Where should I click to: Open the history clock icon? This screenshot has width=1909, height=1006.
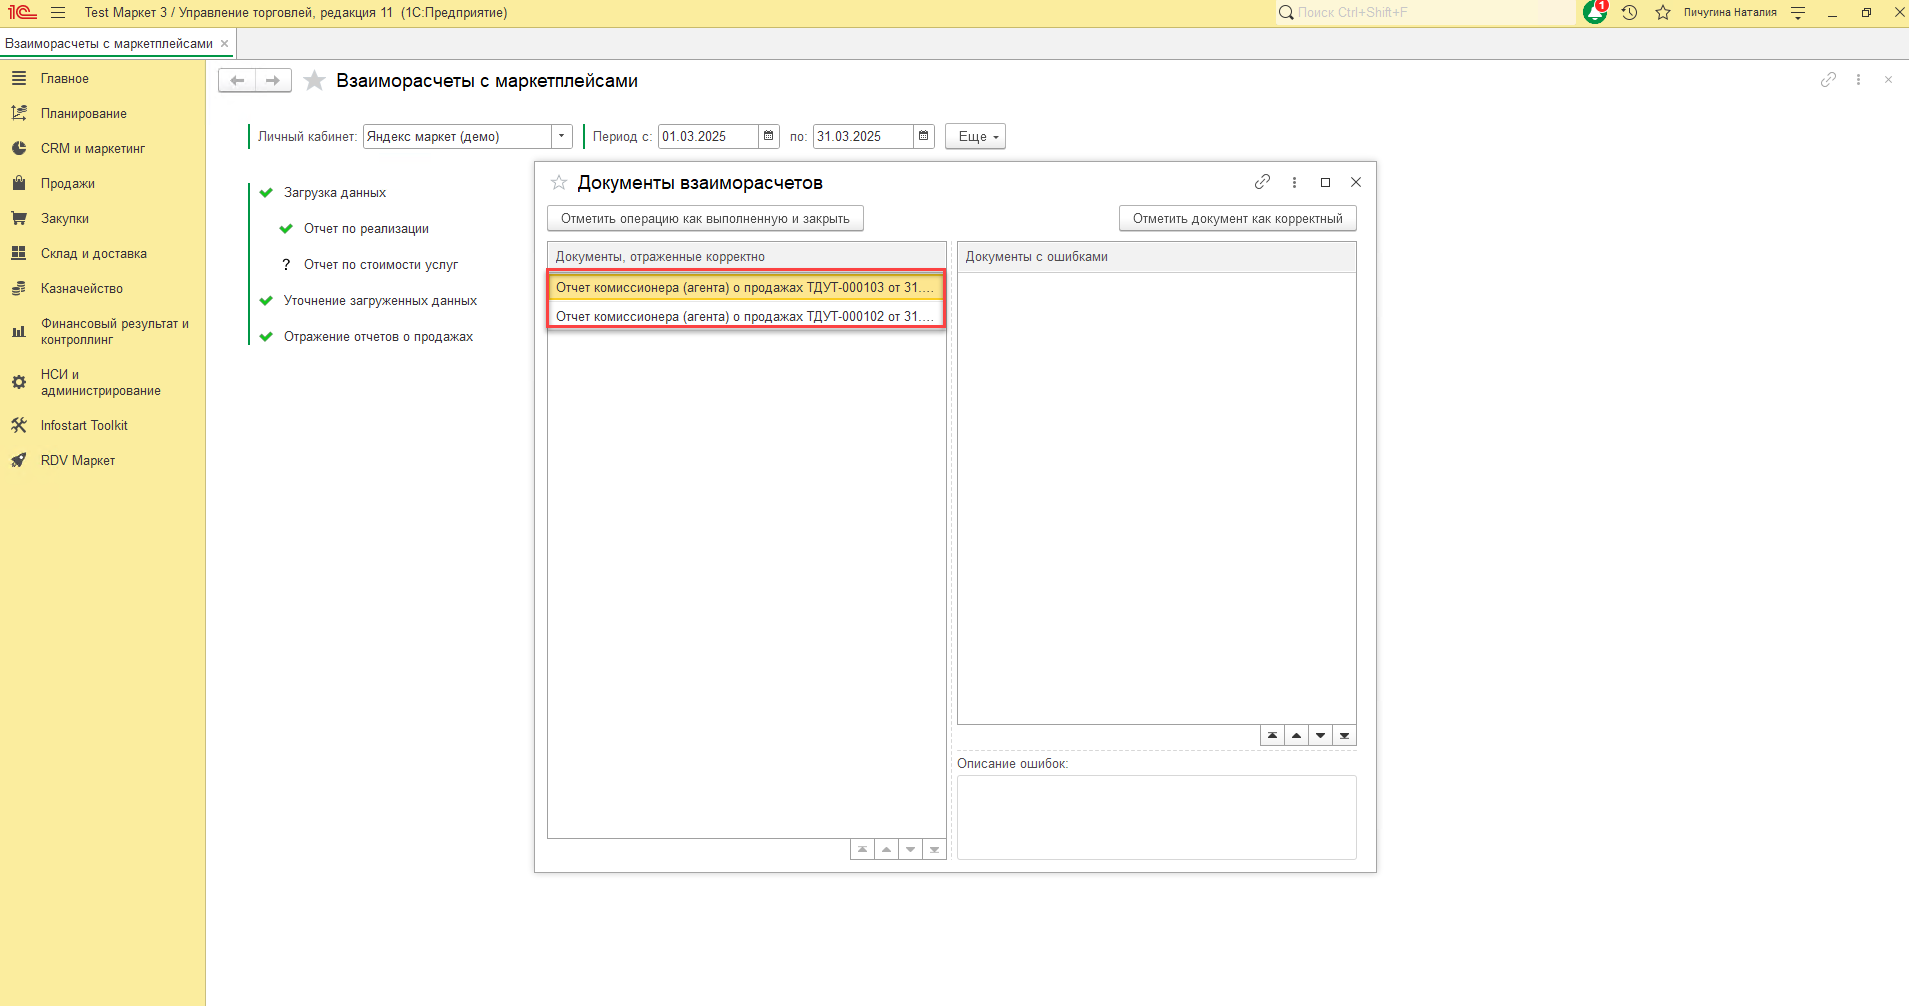pos(1629,13)
